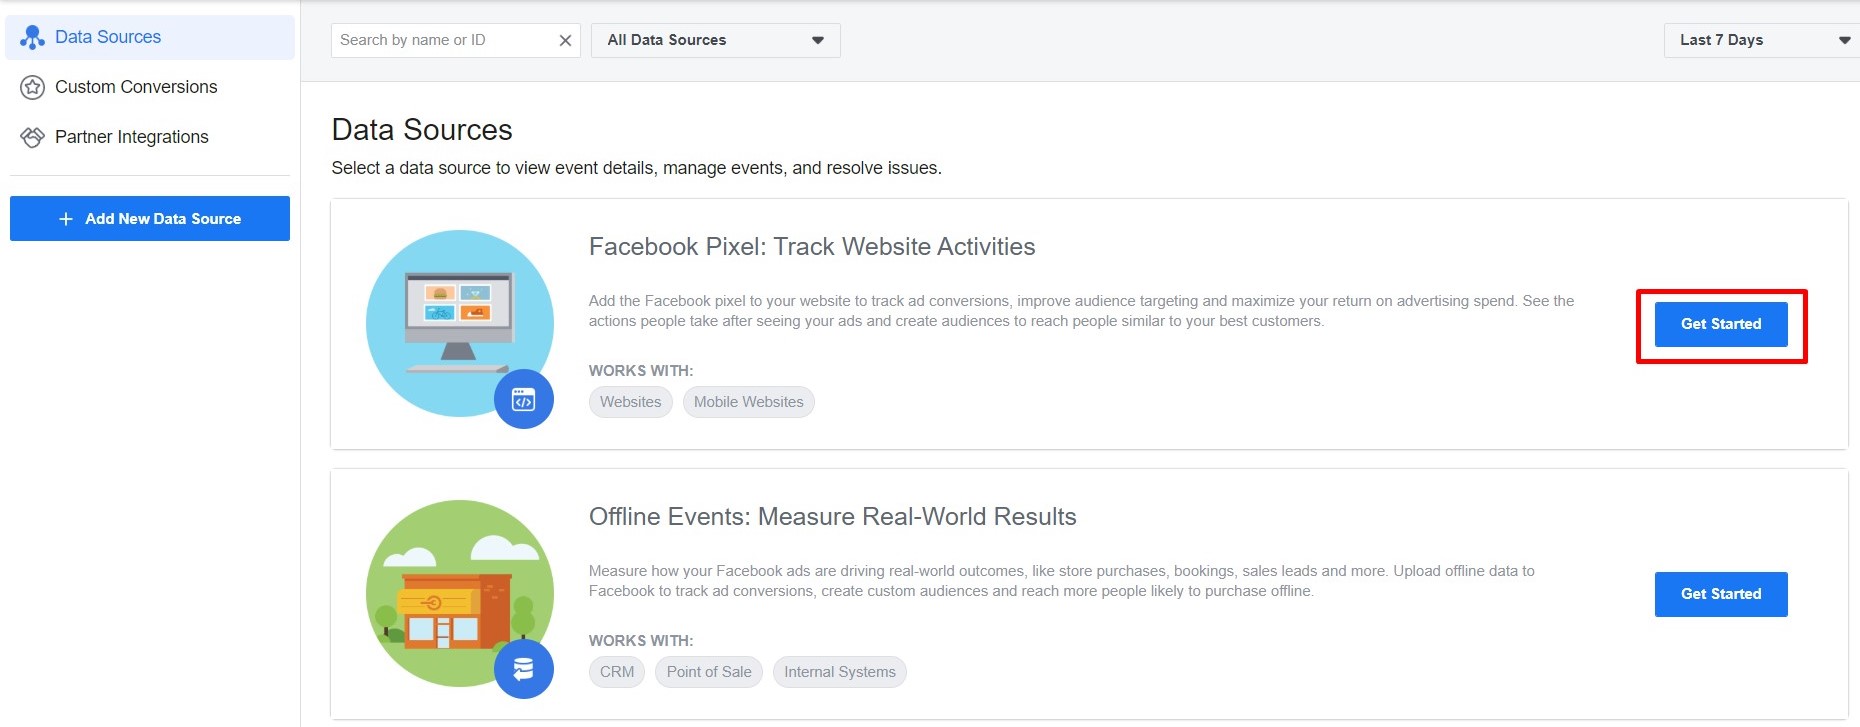Click the Offline Events store illustration

click(460, 593)
